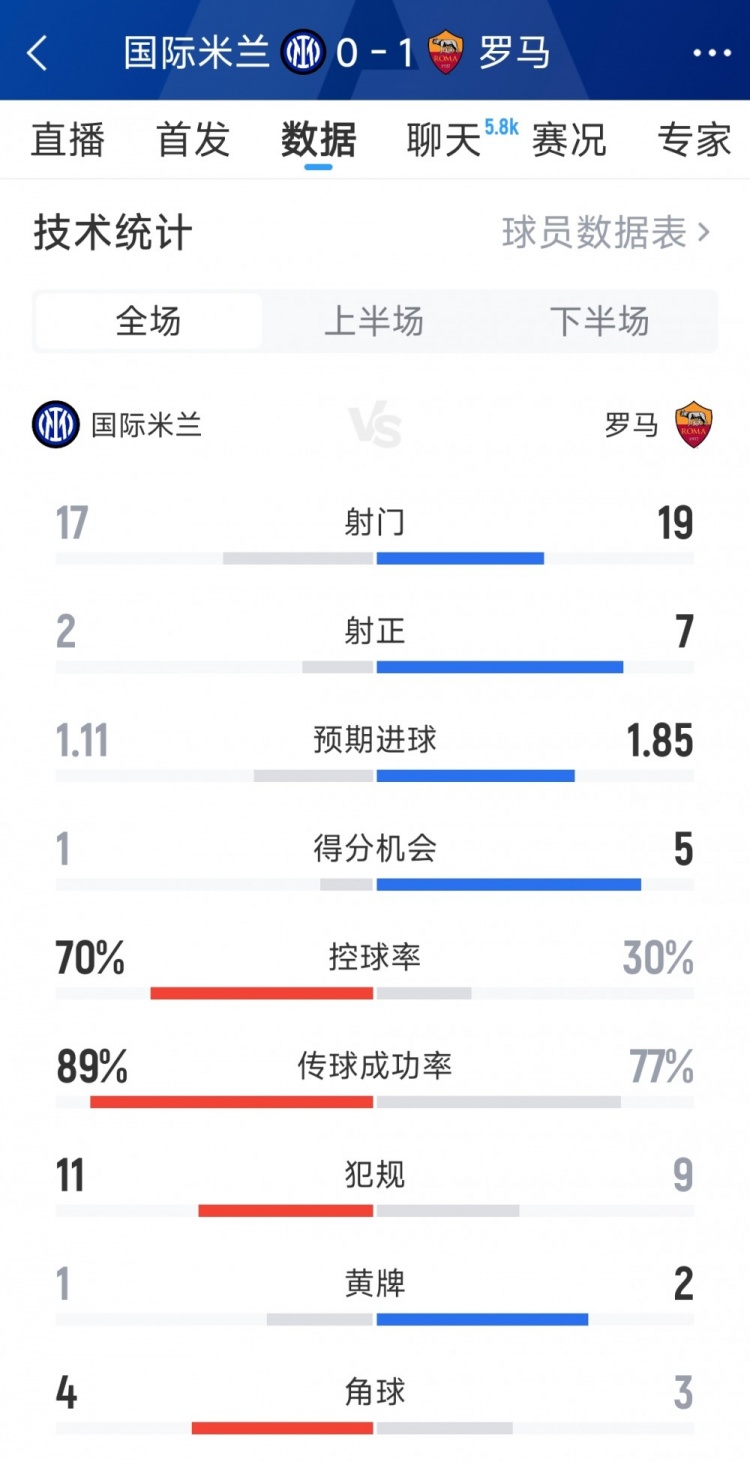The image size is (750, 1462).
Task: Select the Inter Milan logo beside 国际米兰
Action: tap(56, 423)
